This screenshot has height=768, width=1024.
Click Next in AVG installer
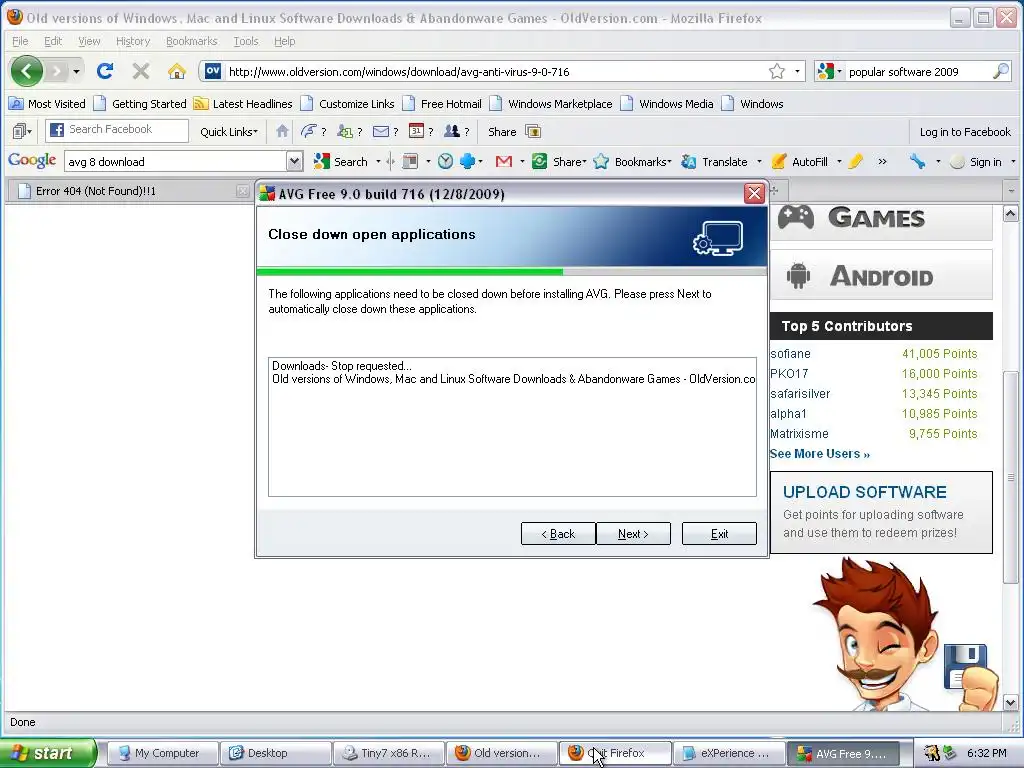click(633, 534)
